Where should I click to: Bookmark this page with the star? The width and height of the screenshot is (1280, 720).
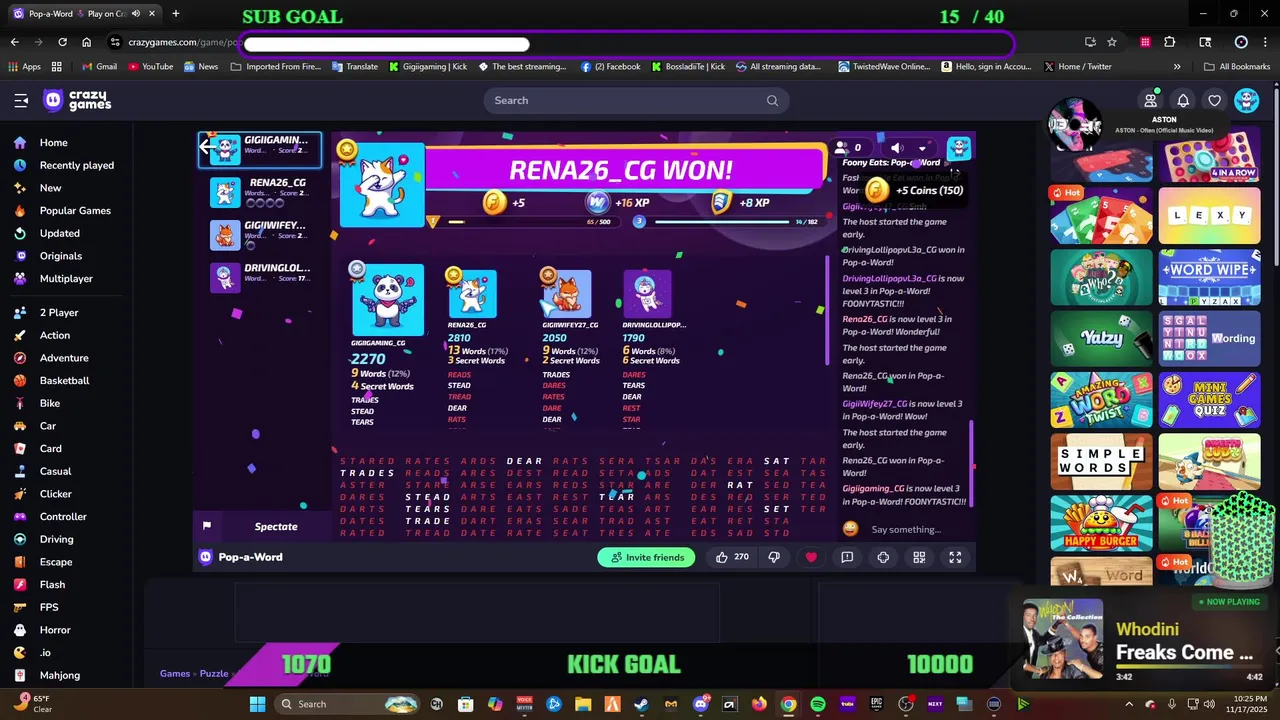(1112, 42)
